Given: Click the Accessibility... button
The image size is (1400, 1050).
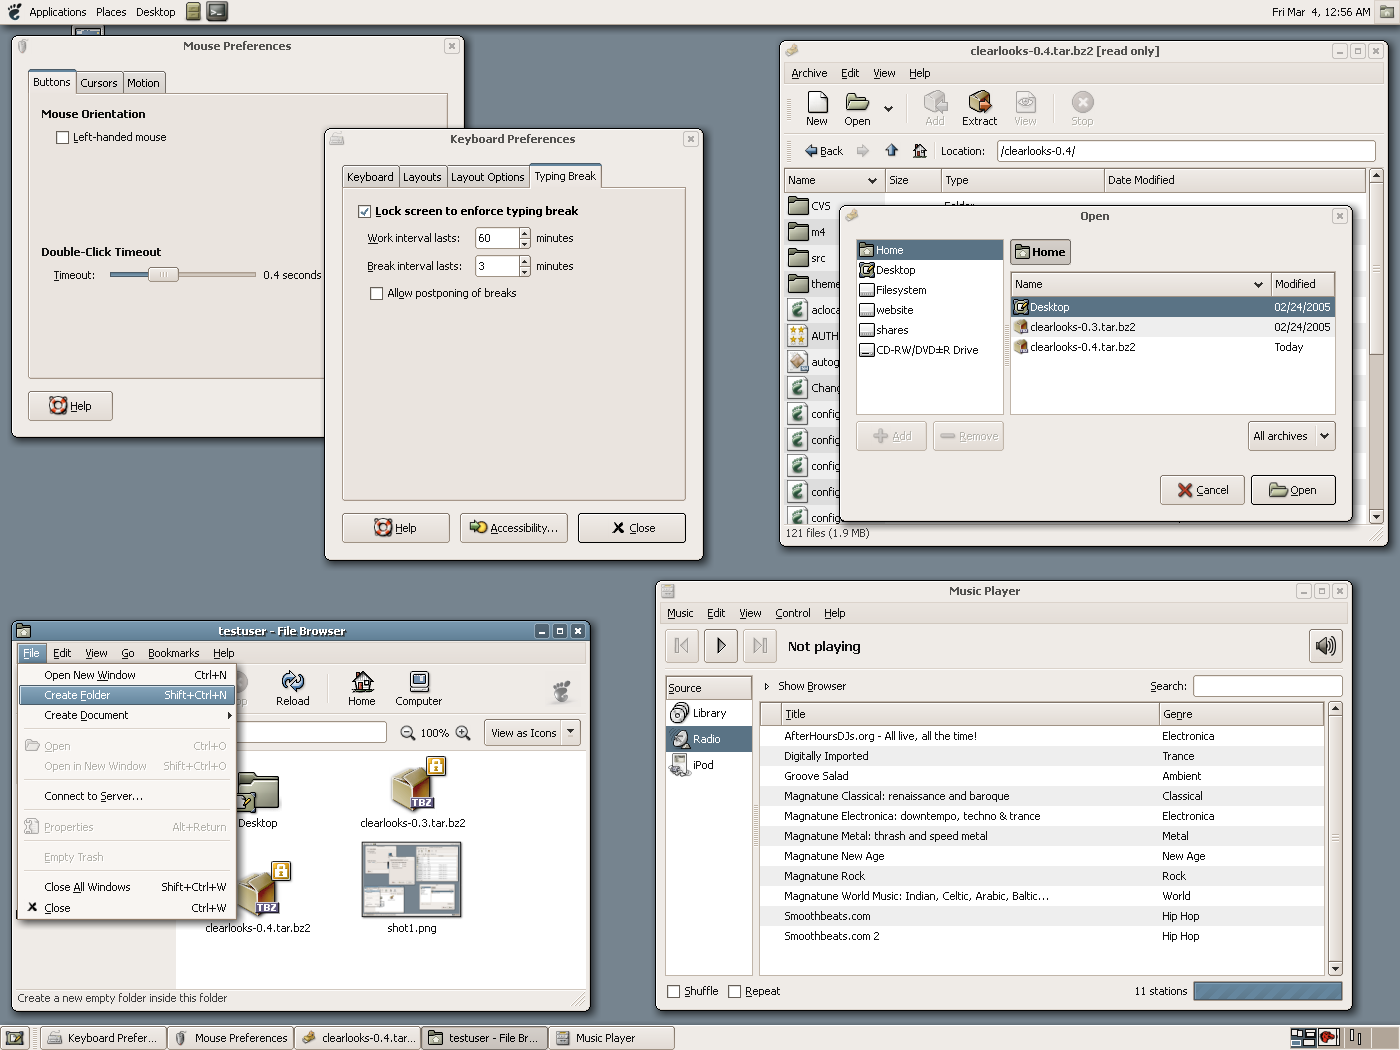Looking at the screenshot, I should 514,528.
